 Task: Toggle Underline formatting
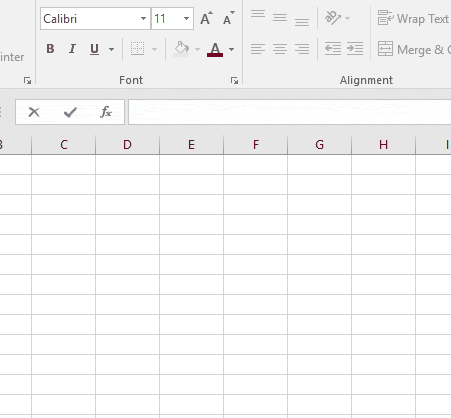pos(94,49)
